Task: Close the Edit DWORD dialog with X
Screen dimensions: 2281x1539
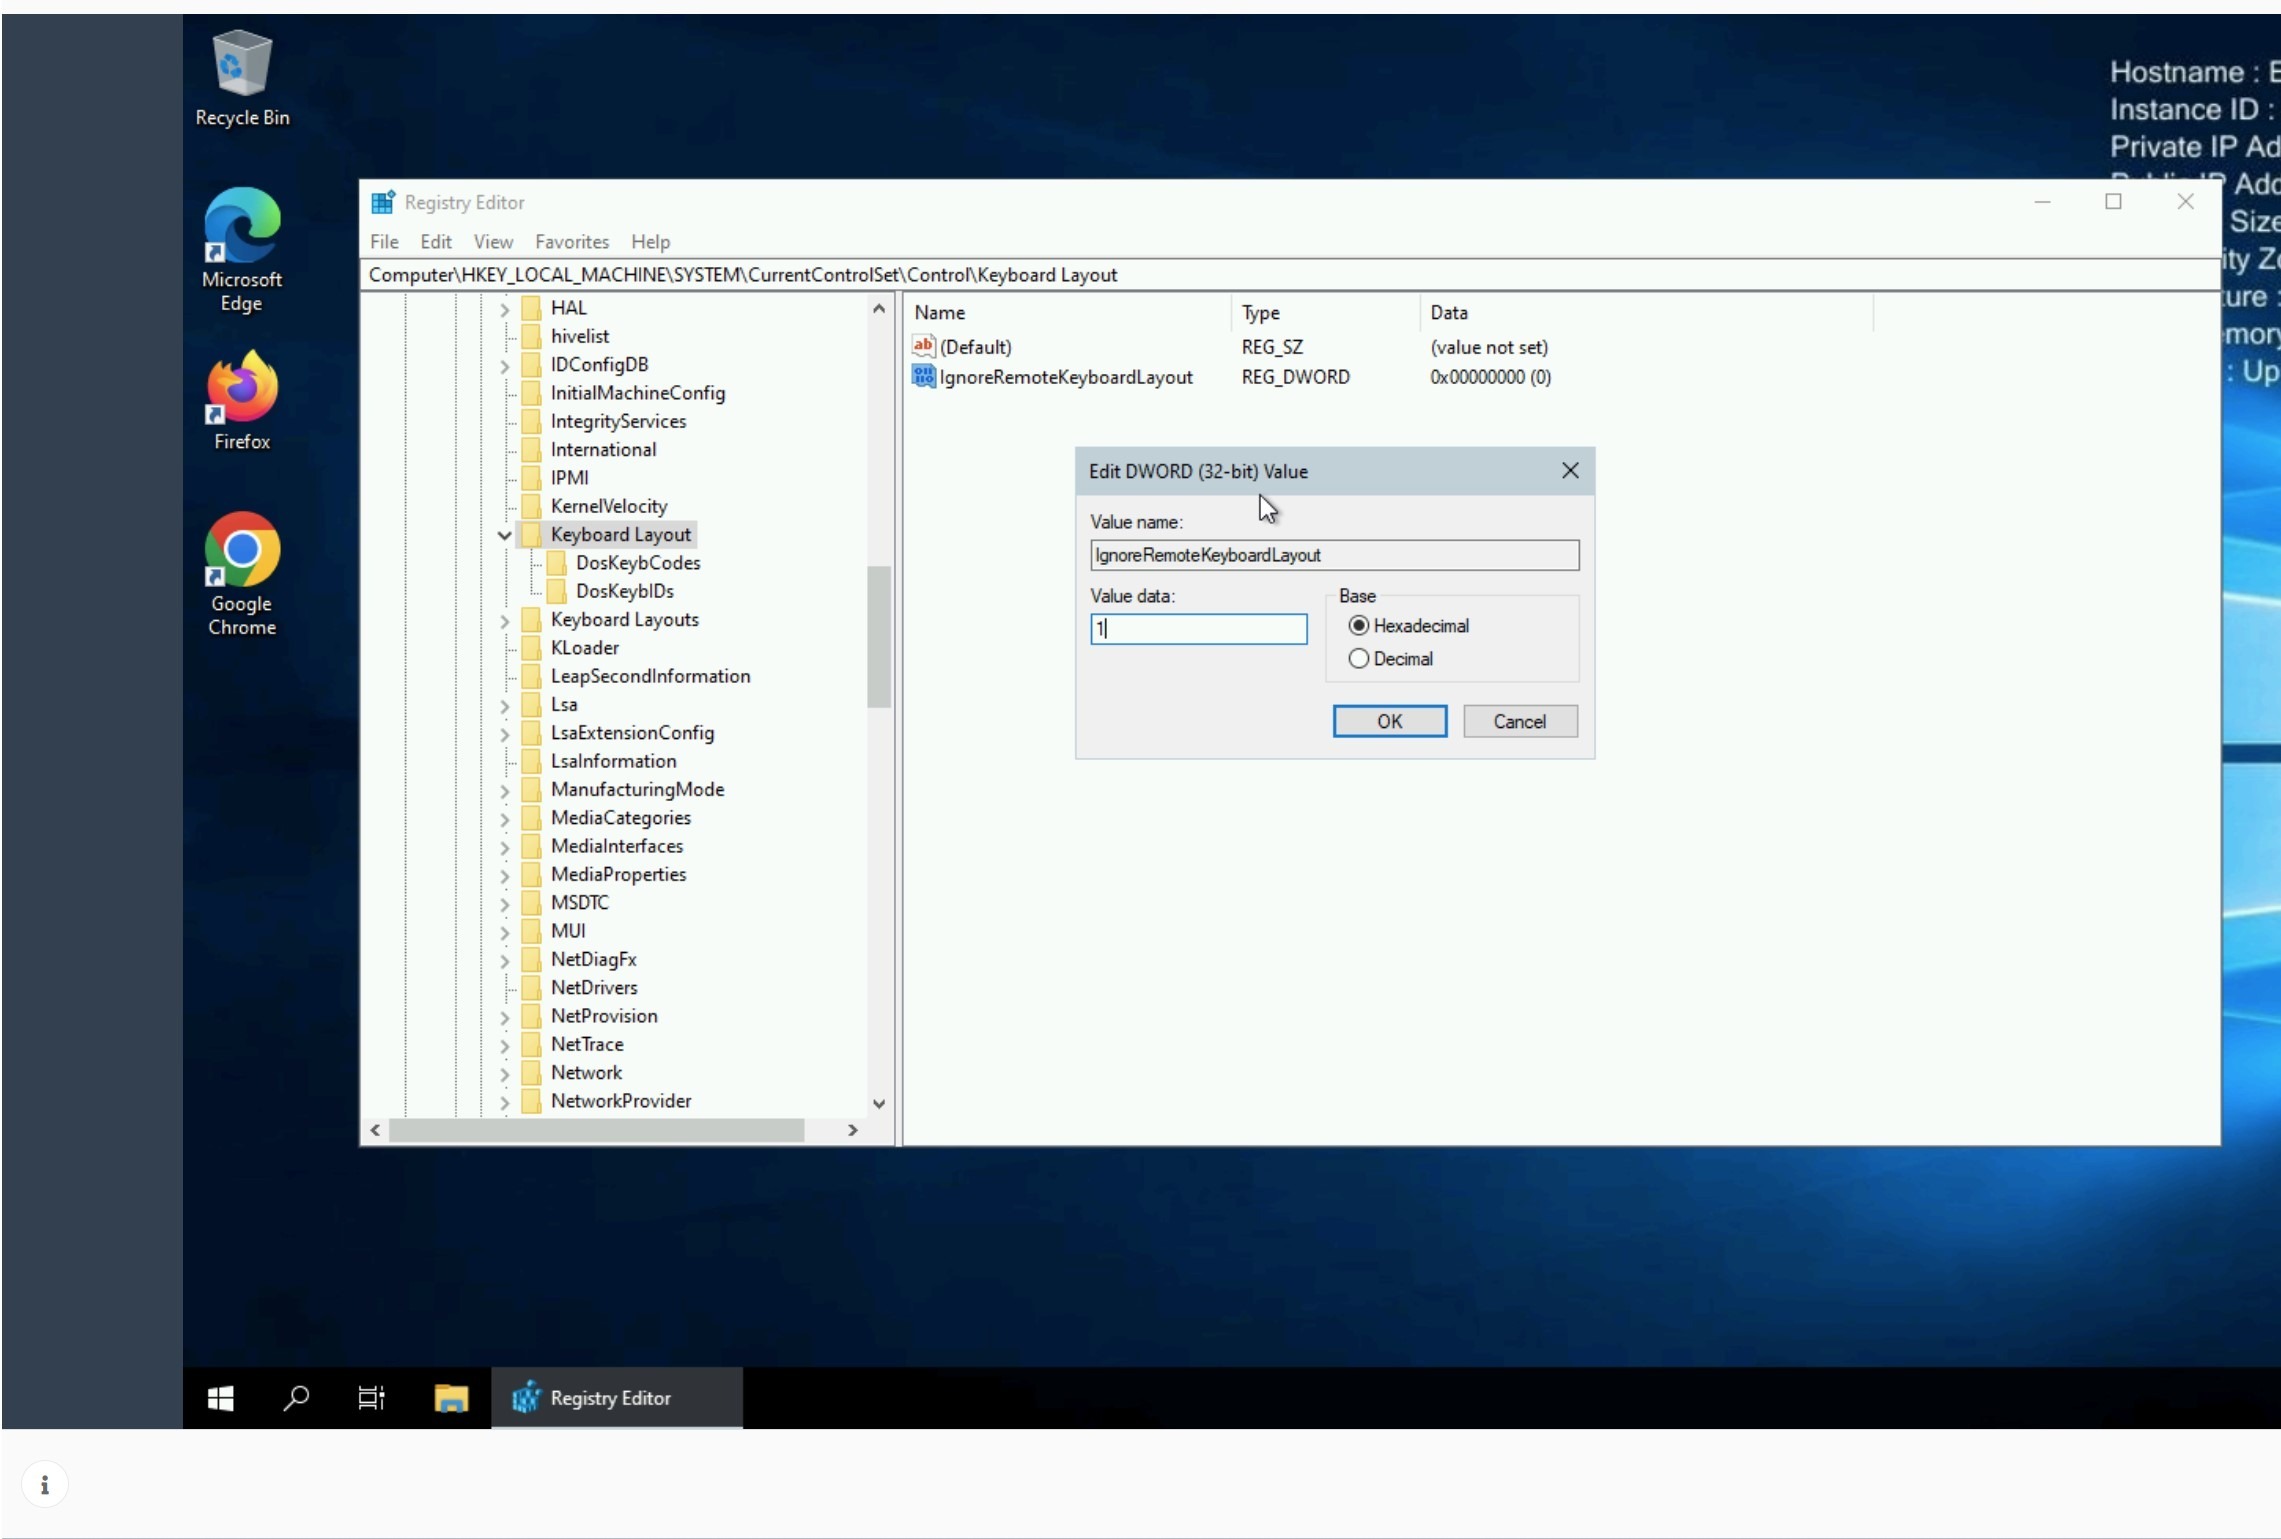Action: click(x=1570, y=471)
